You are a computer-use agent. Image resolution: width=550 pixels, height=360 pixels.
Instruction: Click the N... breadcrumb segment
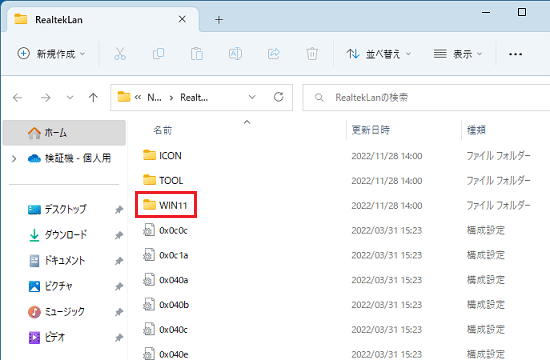coord(154,98)
